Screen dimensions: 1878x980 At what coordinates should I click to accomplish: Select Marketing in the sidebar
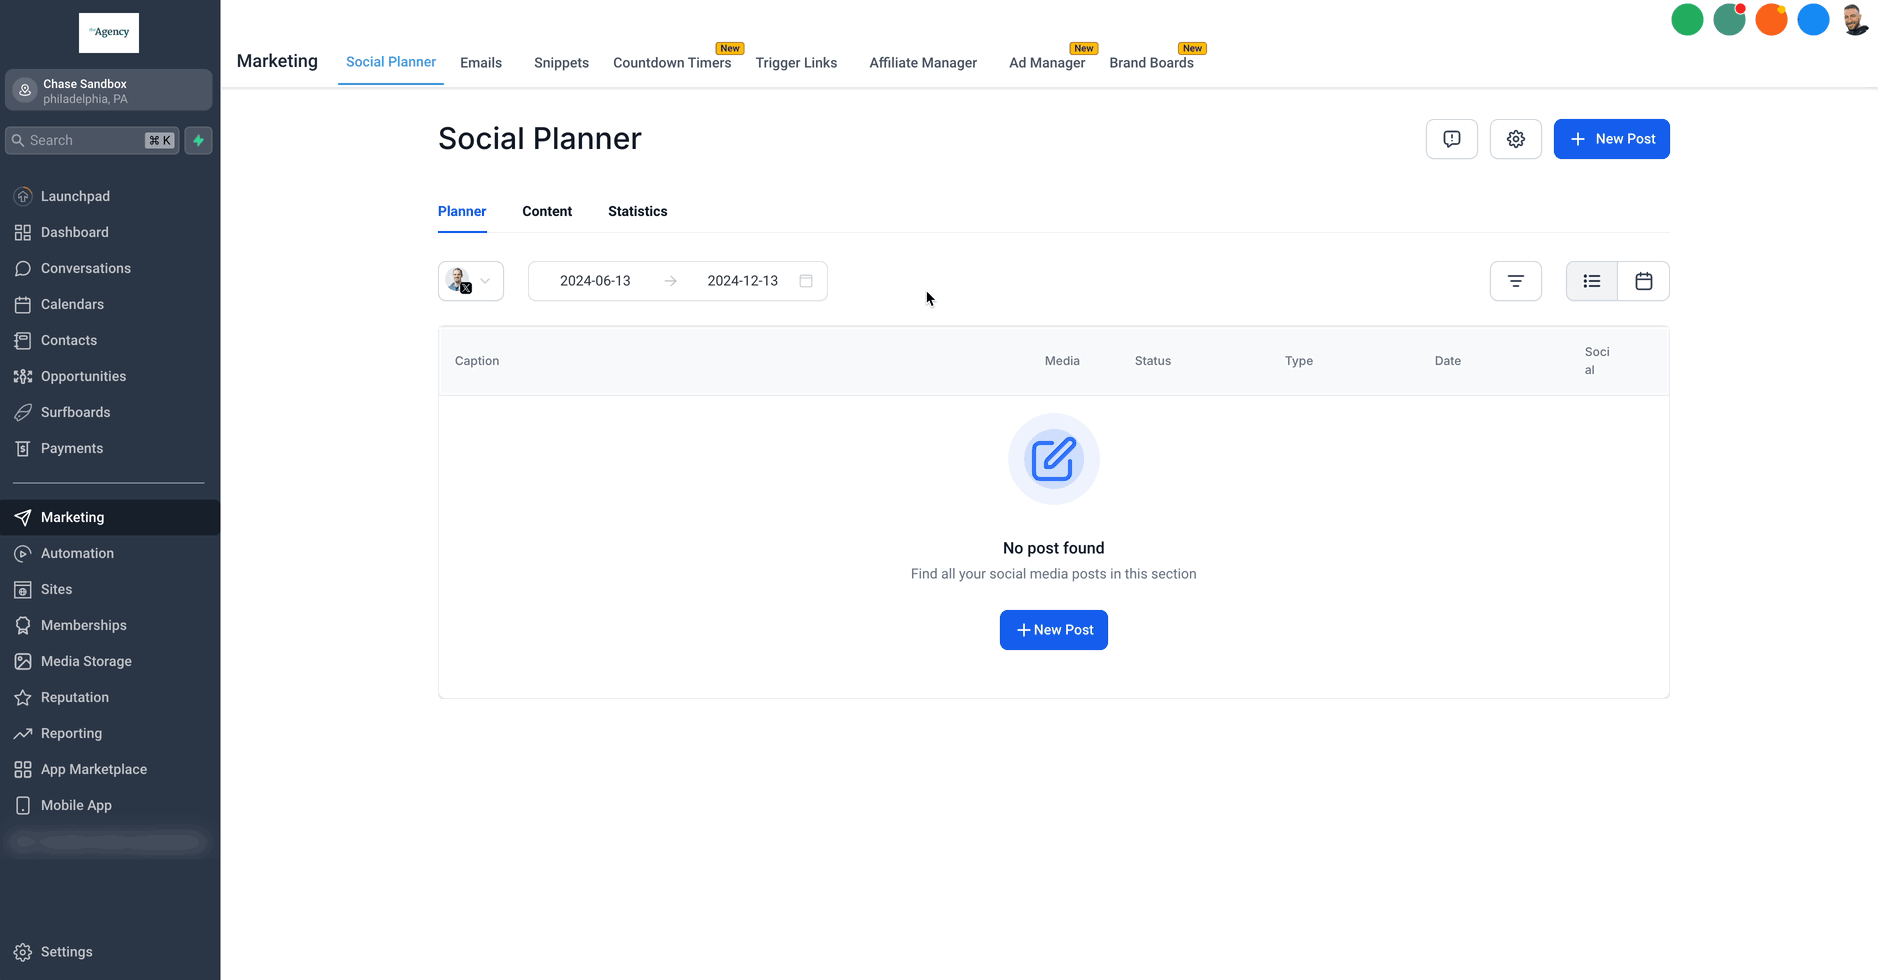click(x=110, y=517)
